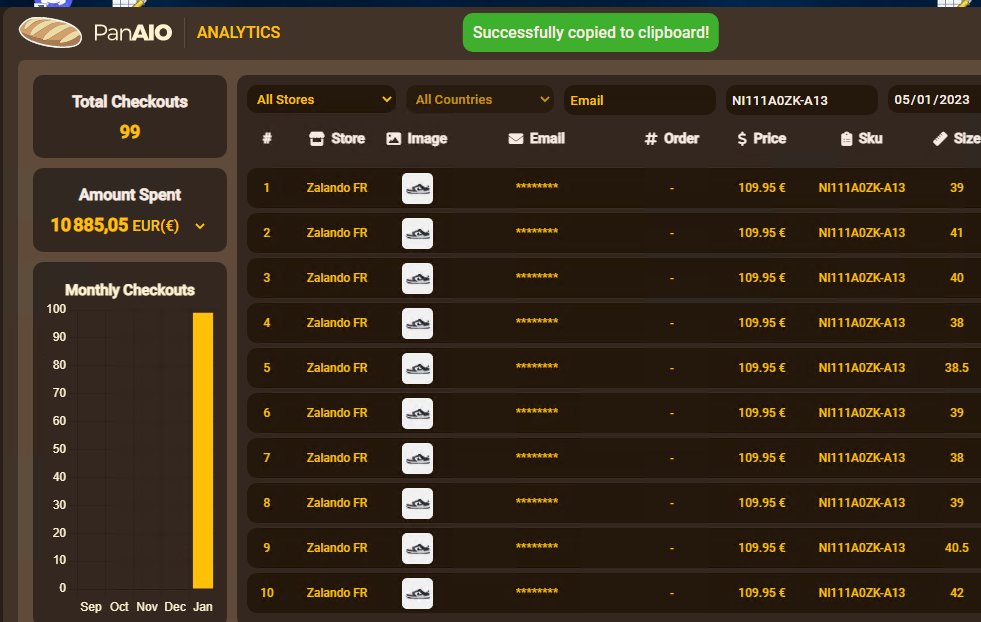Click the Total Checkouts card
The height and width of the screenshot is (622, 981).
130,116
